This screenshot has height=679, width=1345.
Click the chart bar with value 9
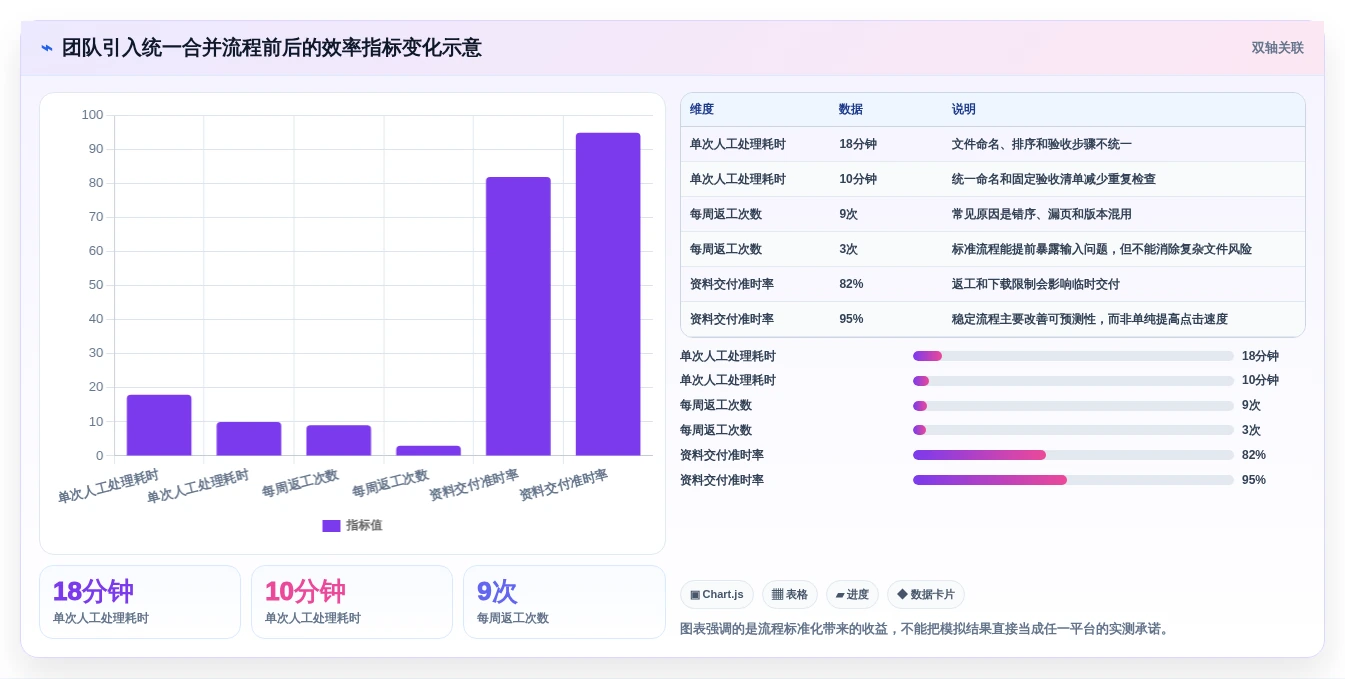point(339,441)
